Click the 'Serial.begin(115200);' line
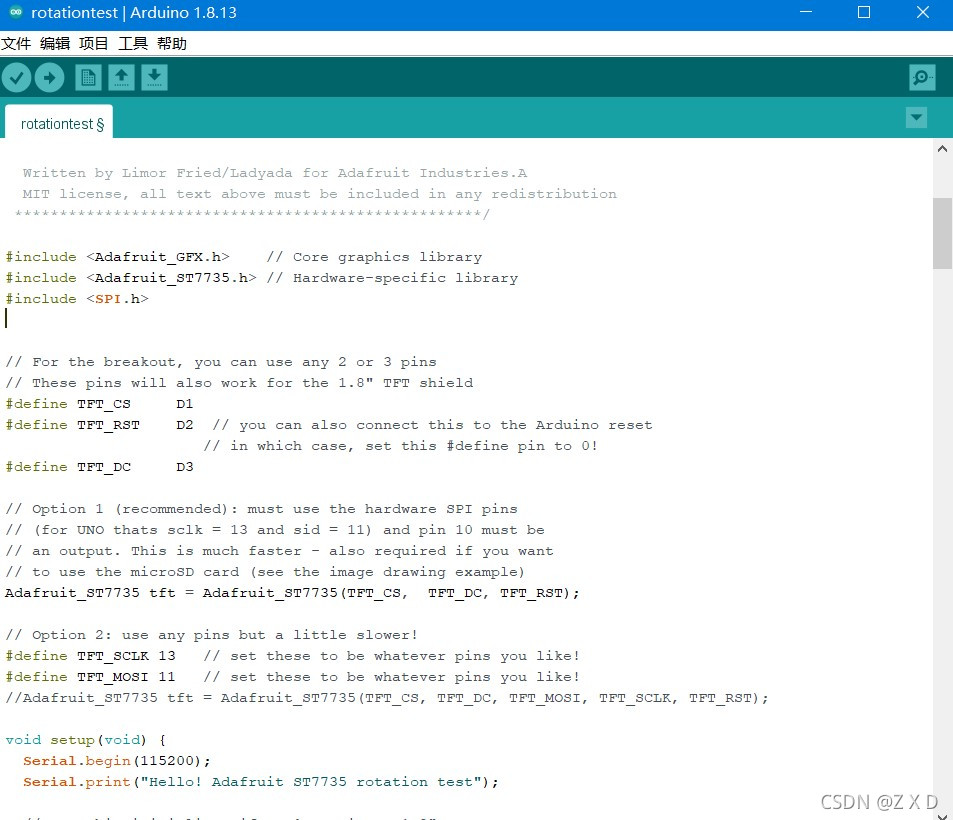 coord(117,761)
